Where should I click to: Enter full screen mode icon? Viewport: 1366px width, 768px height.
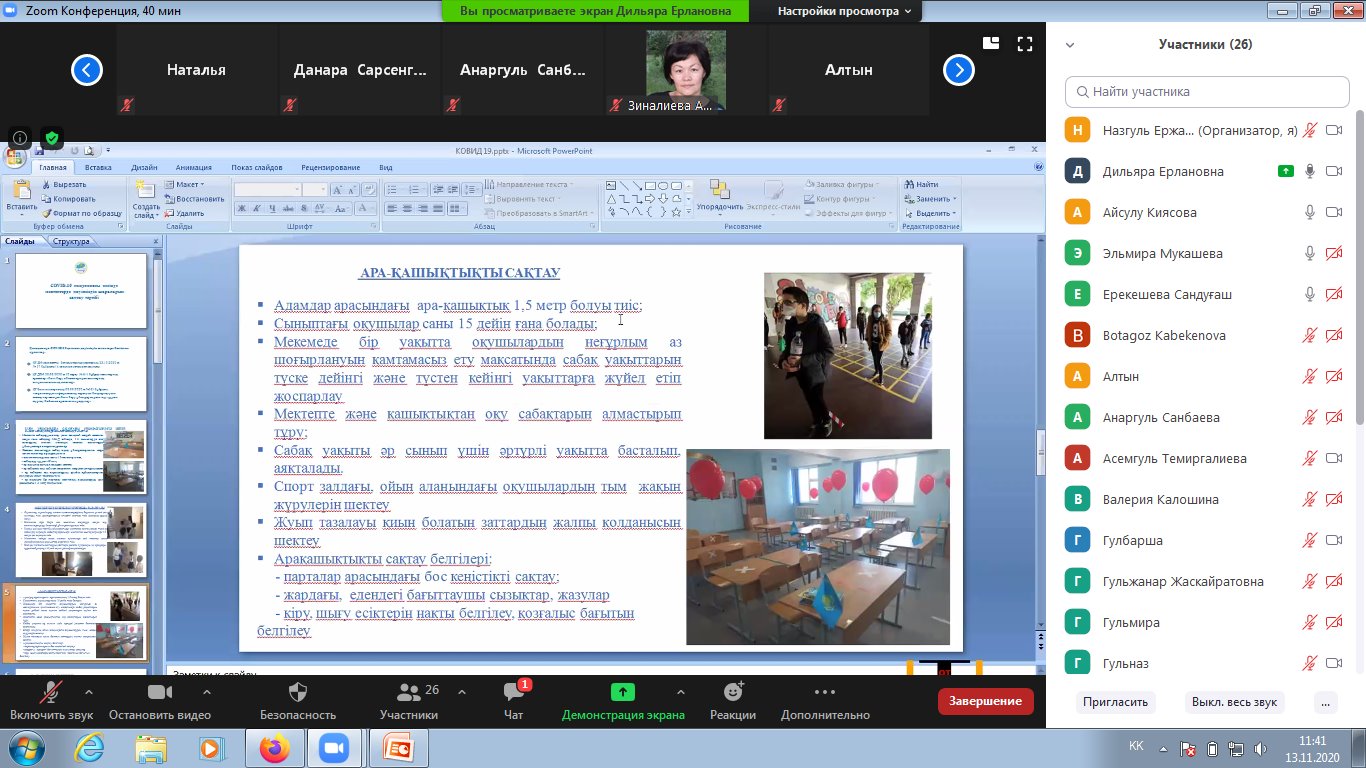(x=1024, y=44)
